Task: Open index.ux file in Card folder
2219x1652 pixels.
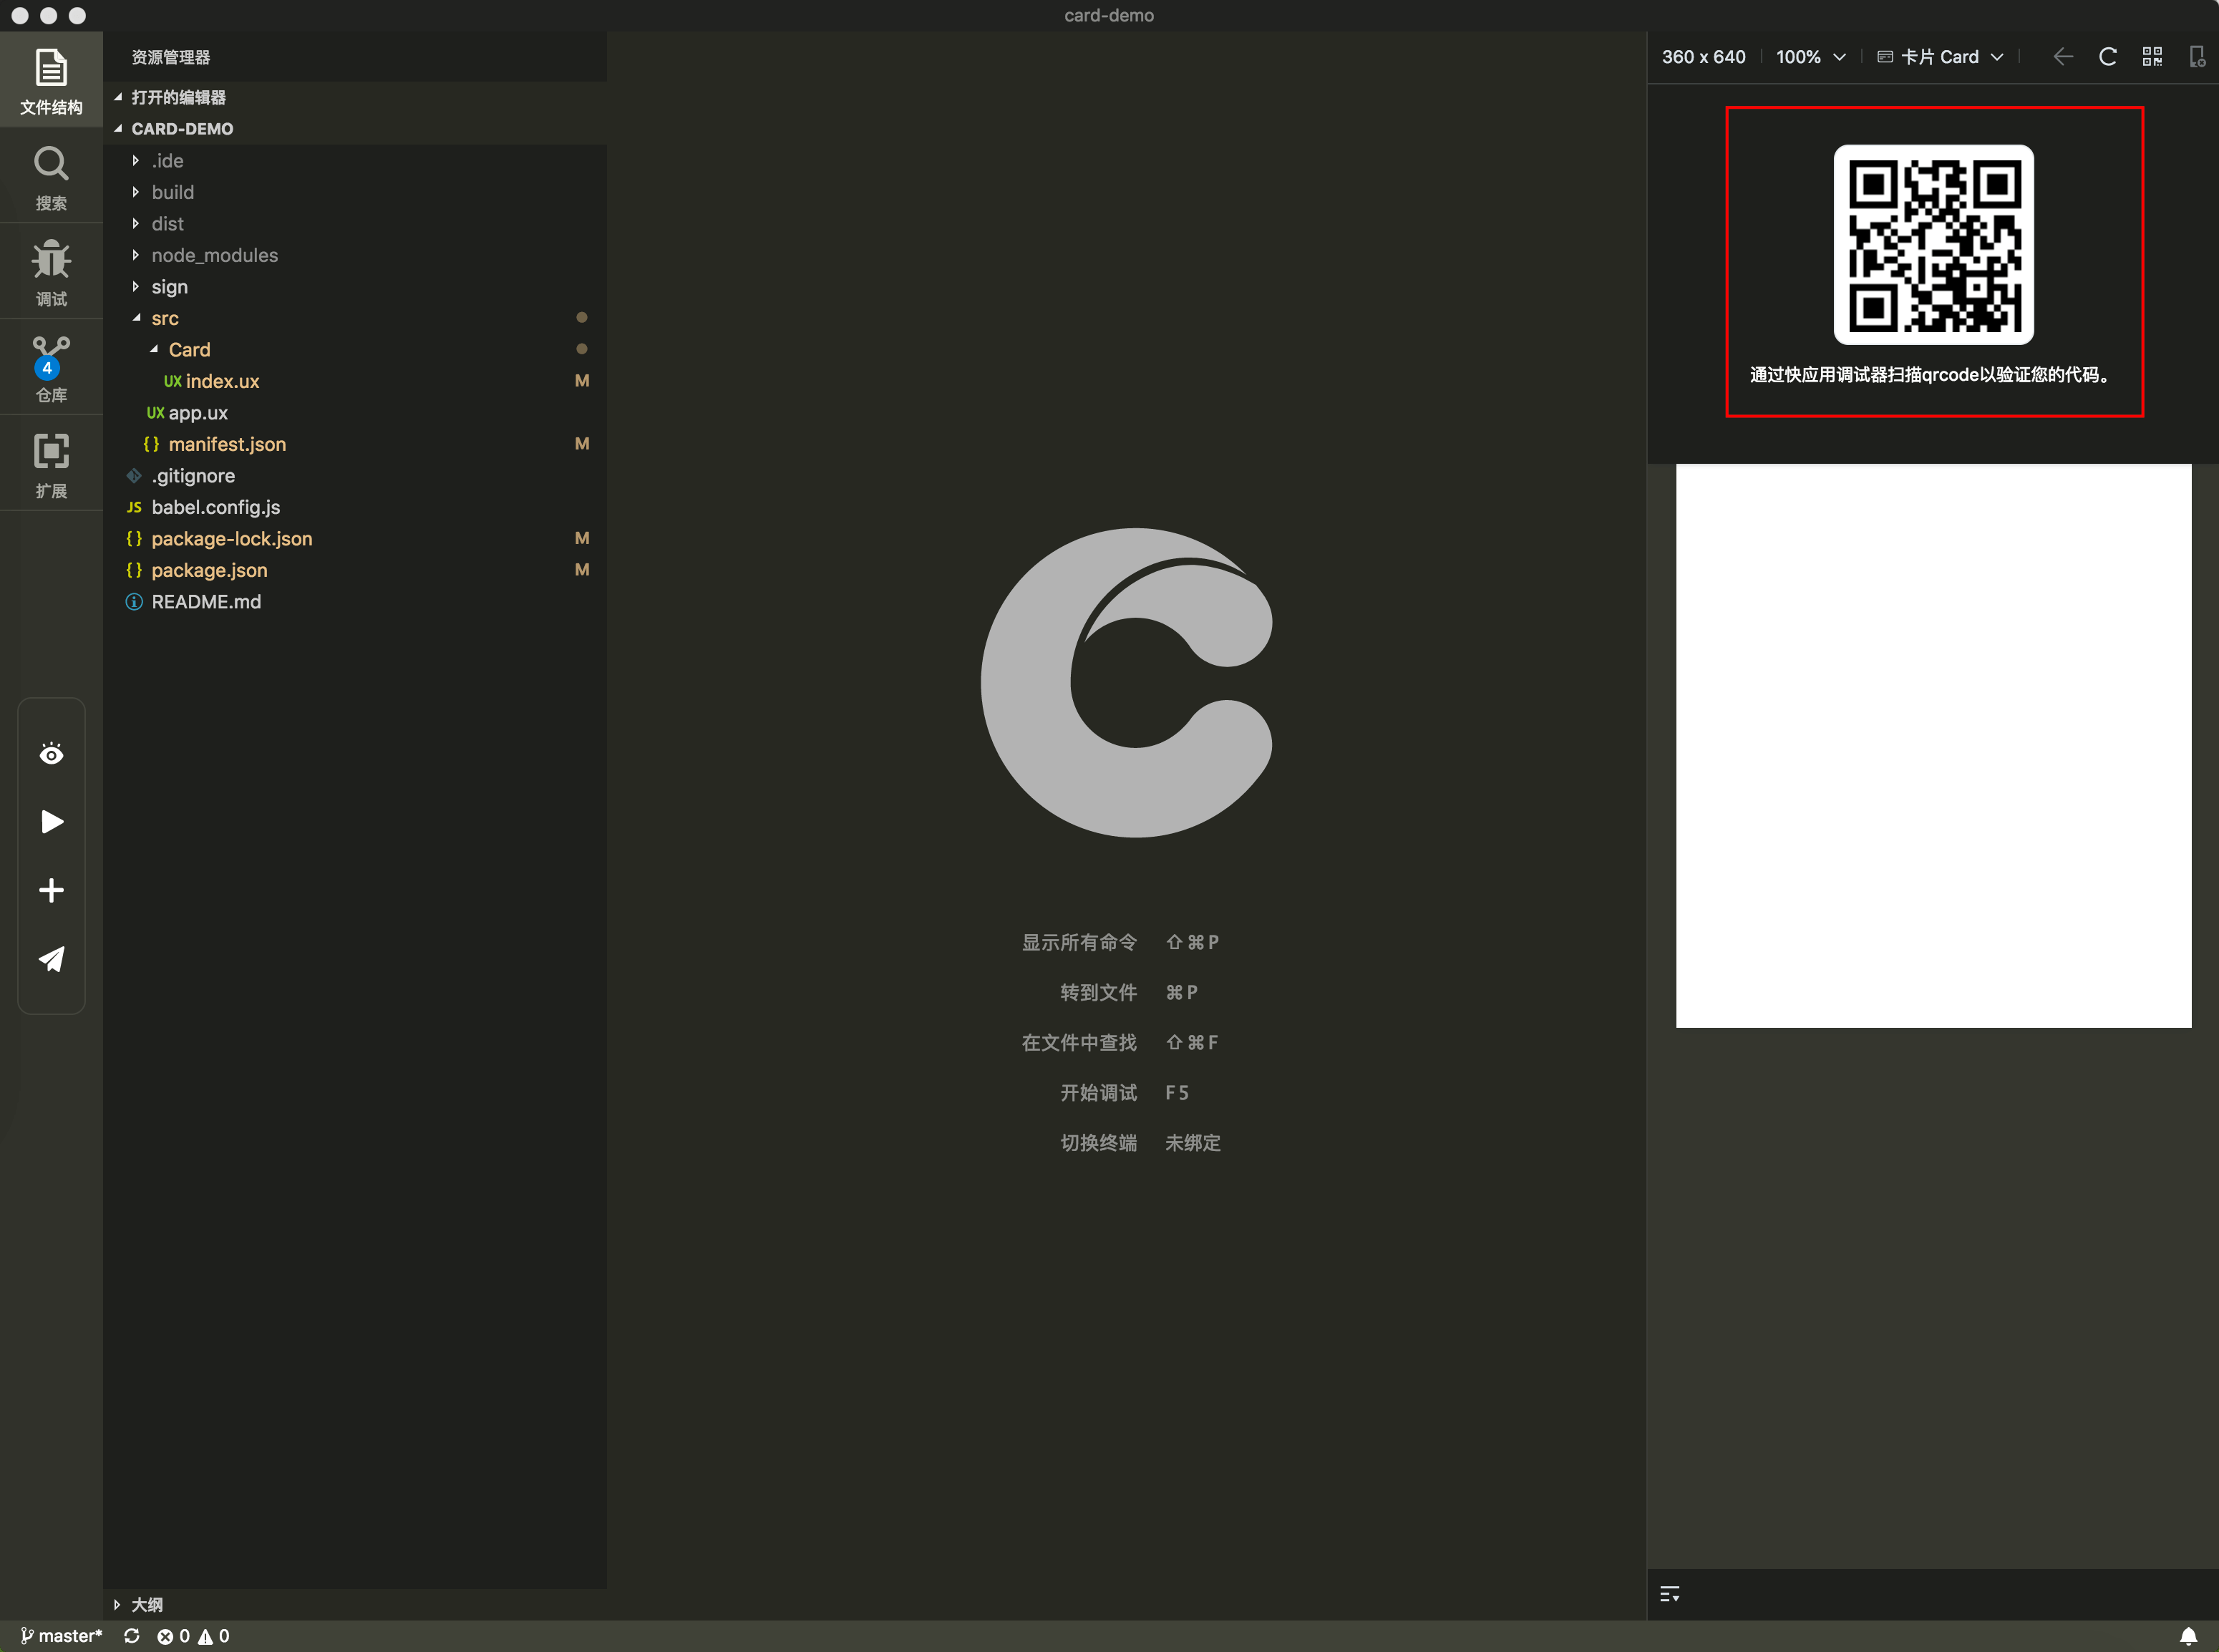Action: 222,381
